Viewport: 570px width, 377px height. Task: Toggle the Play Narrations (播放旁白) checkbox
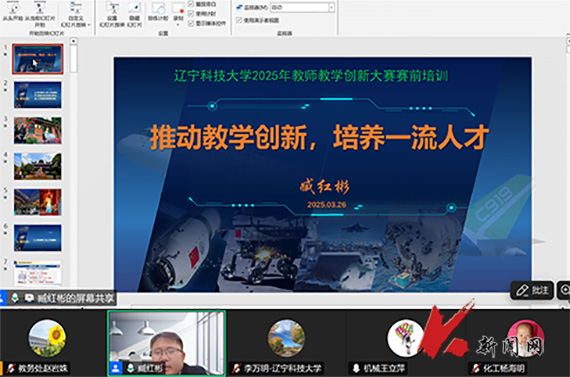pos(191,4)
